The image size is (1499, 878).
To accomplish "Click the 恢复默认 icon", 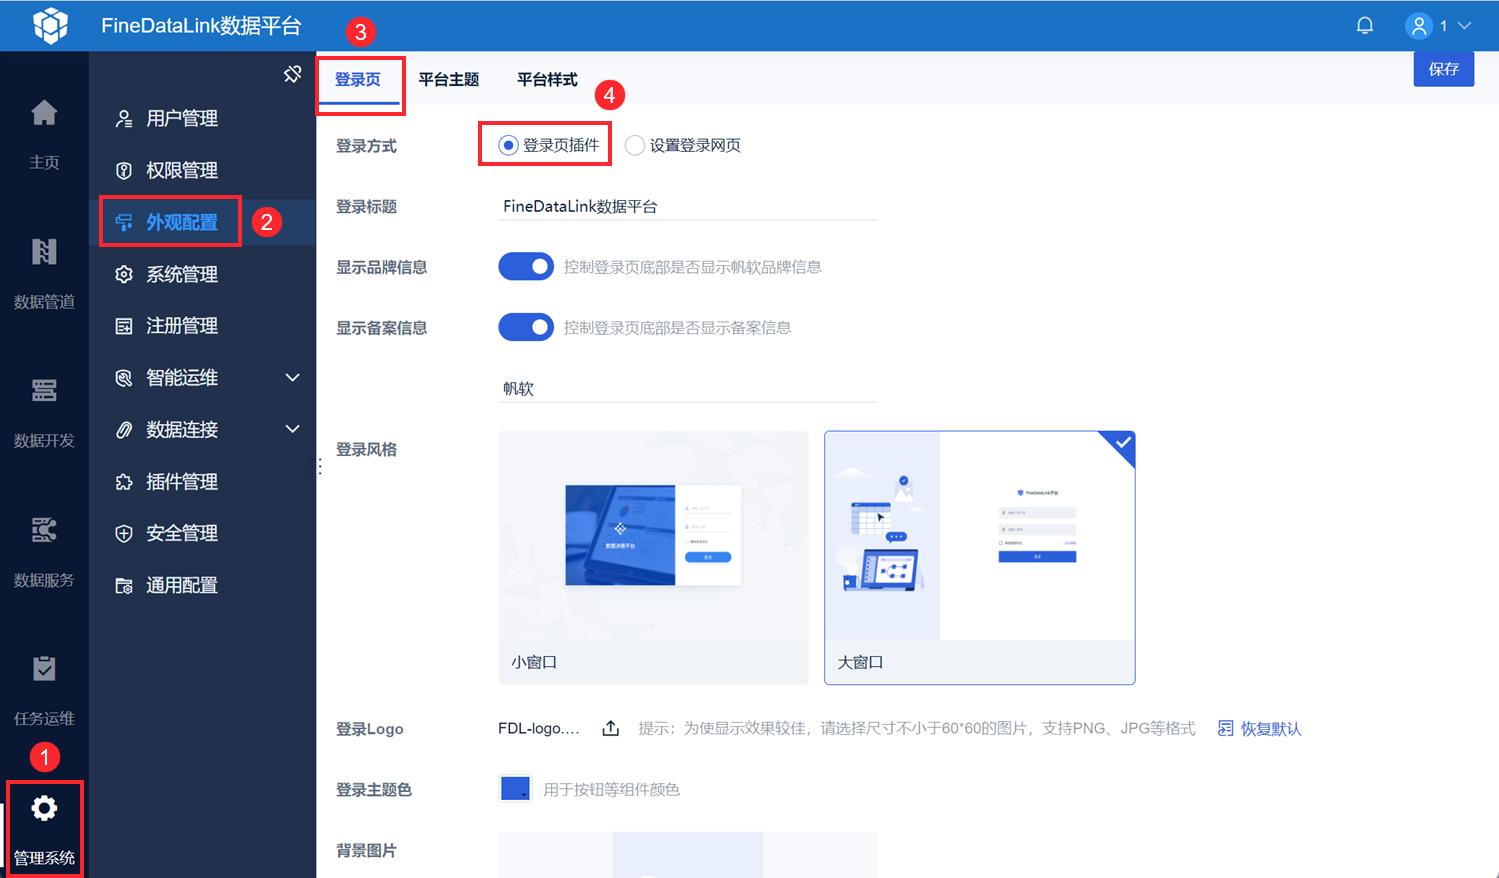I will [x=1225, y=728].
